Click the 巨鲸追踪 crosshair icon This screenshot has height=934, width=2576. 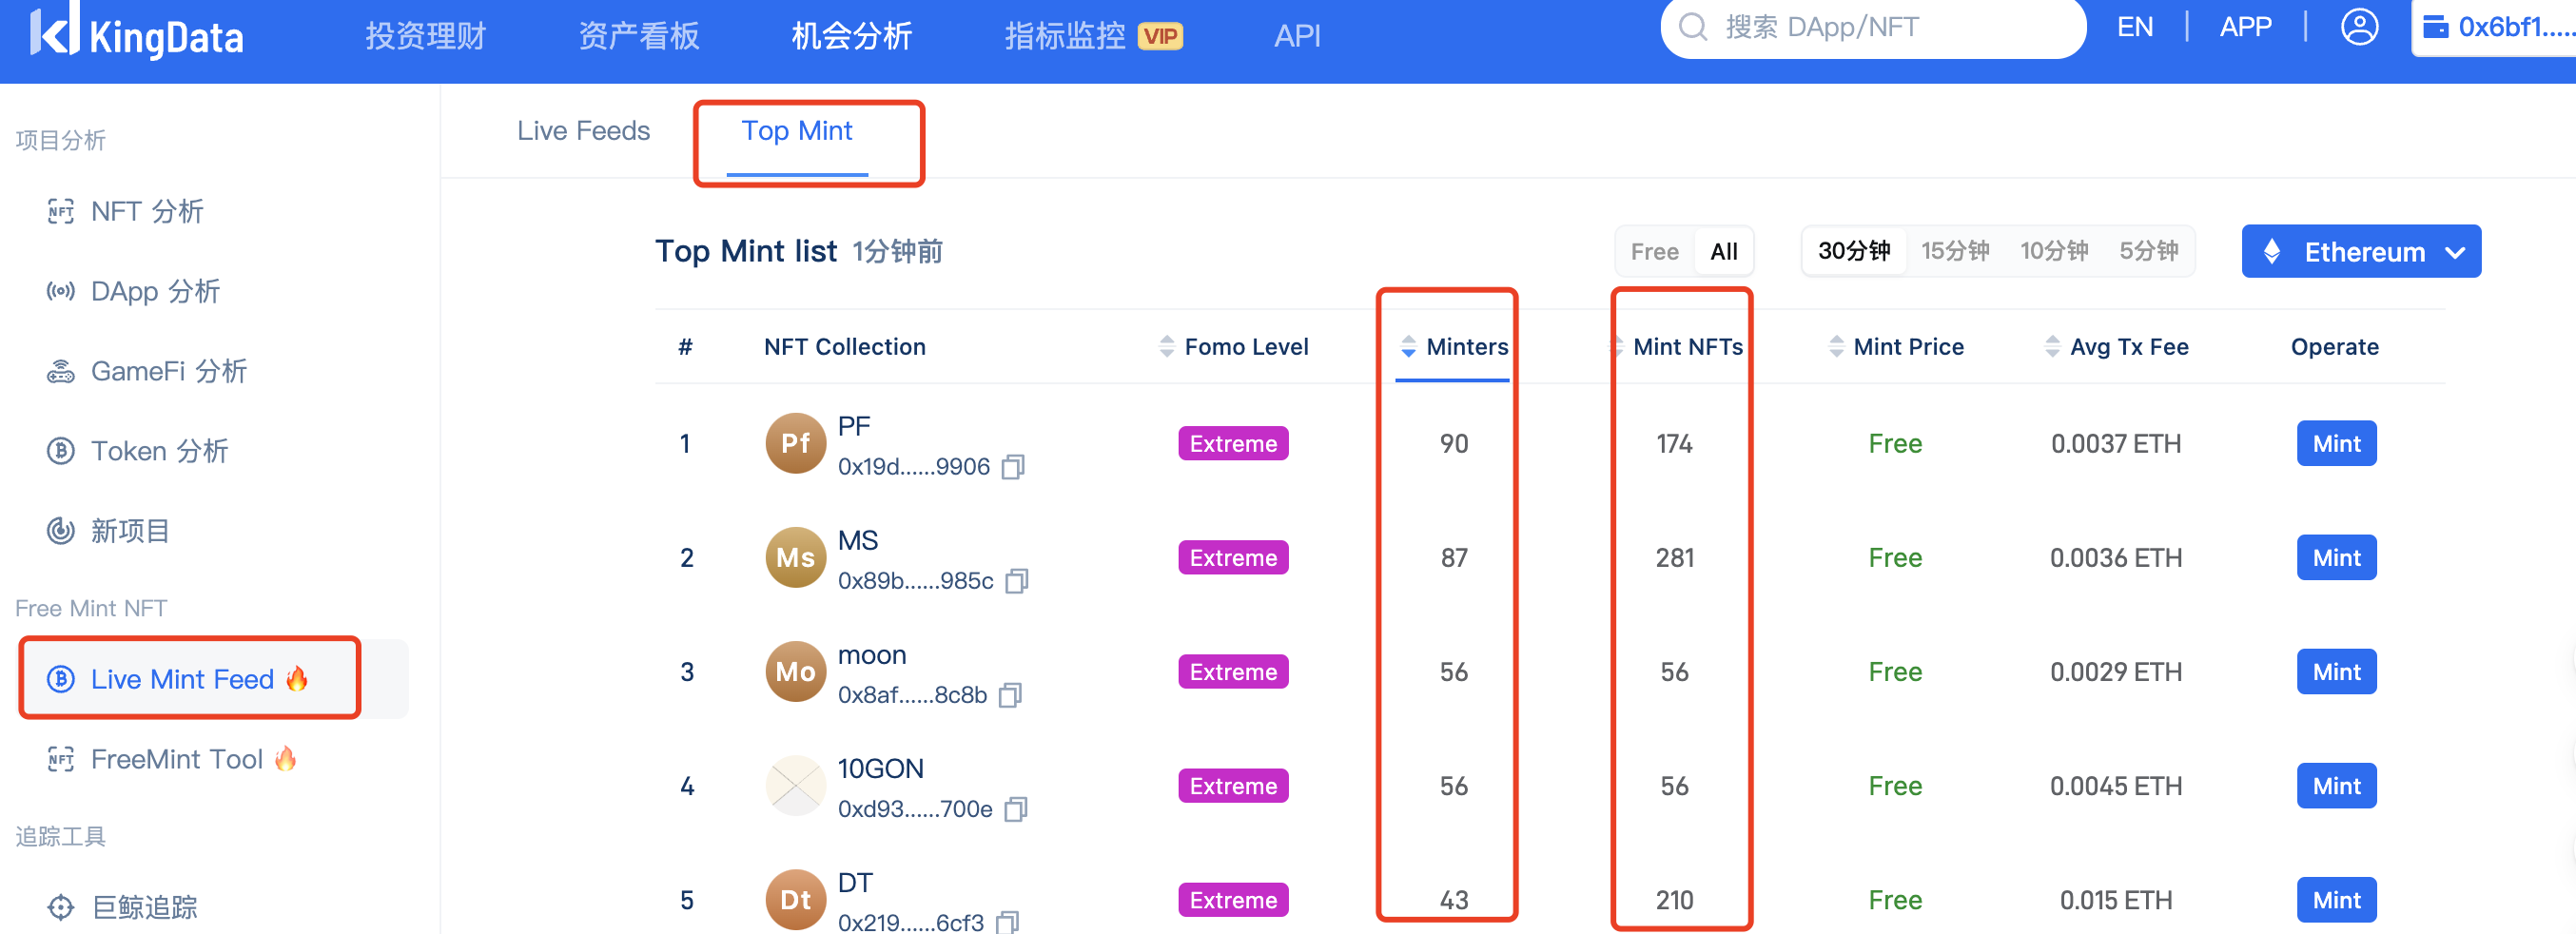(61, 907)
